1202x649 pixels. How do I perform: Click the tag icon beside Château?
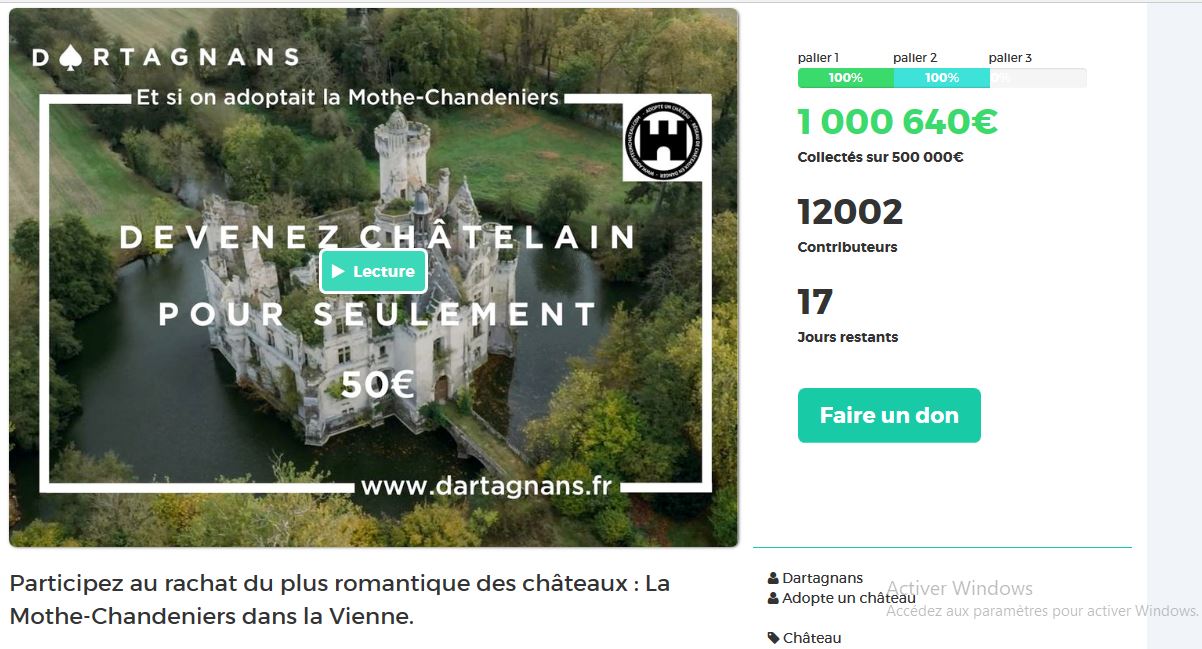click(x=773, y=638)
